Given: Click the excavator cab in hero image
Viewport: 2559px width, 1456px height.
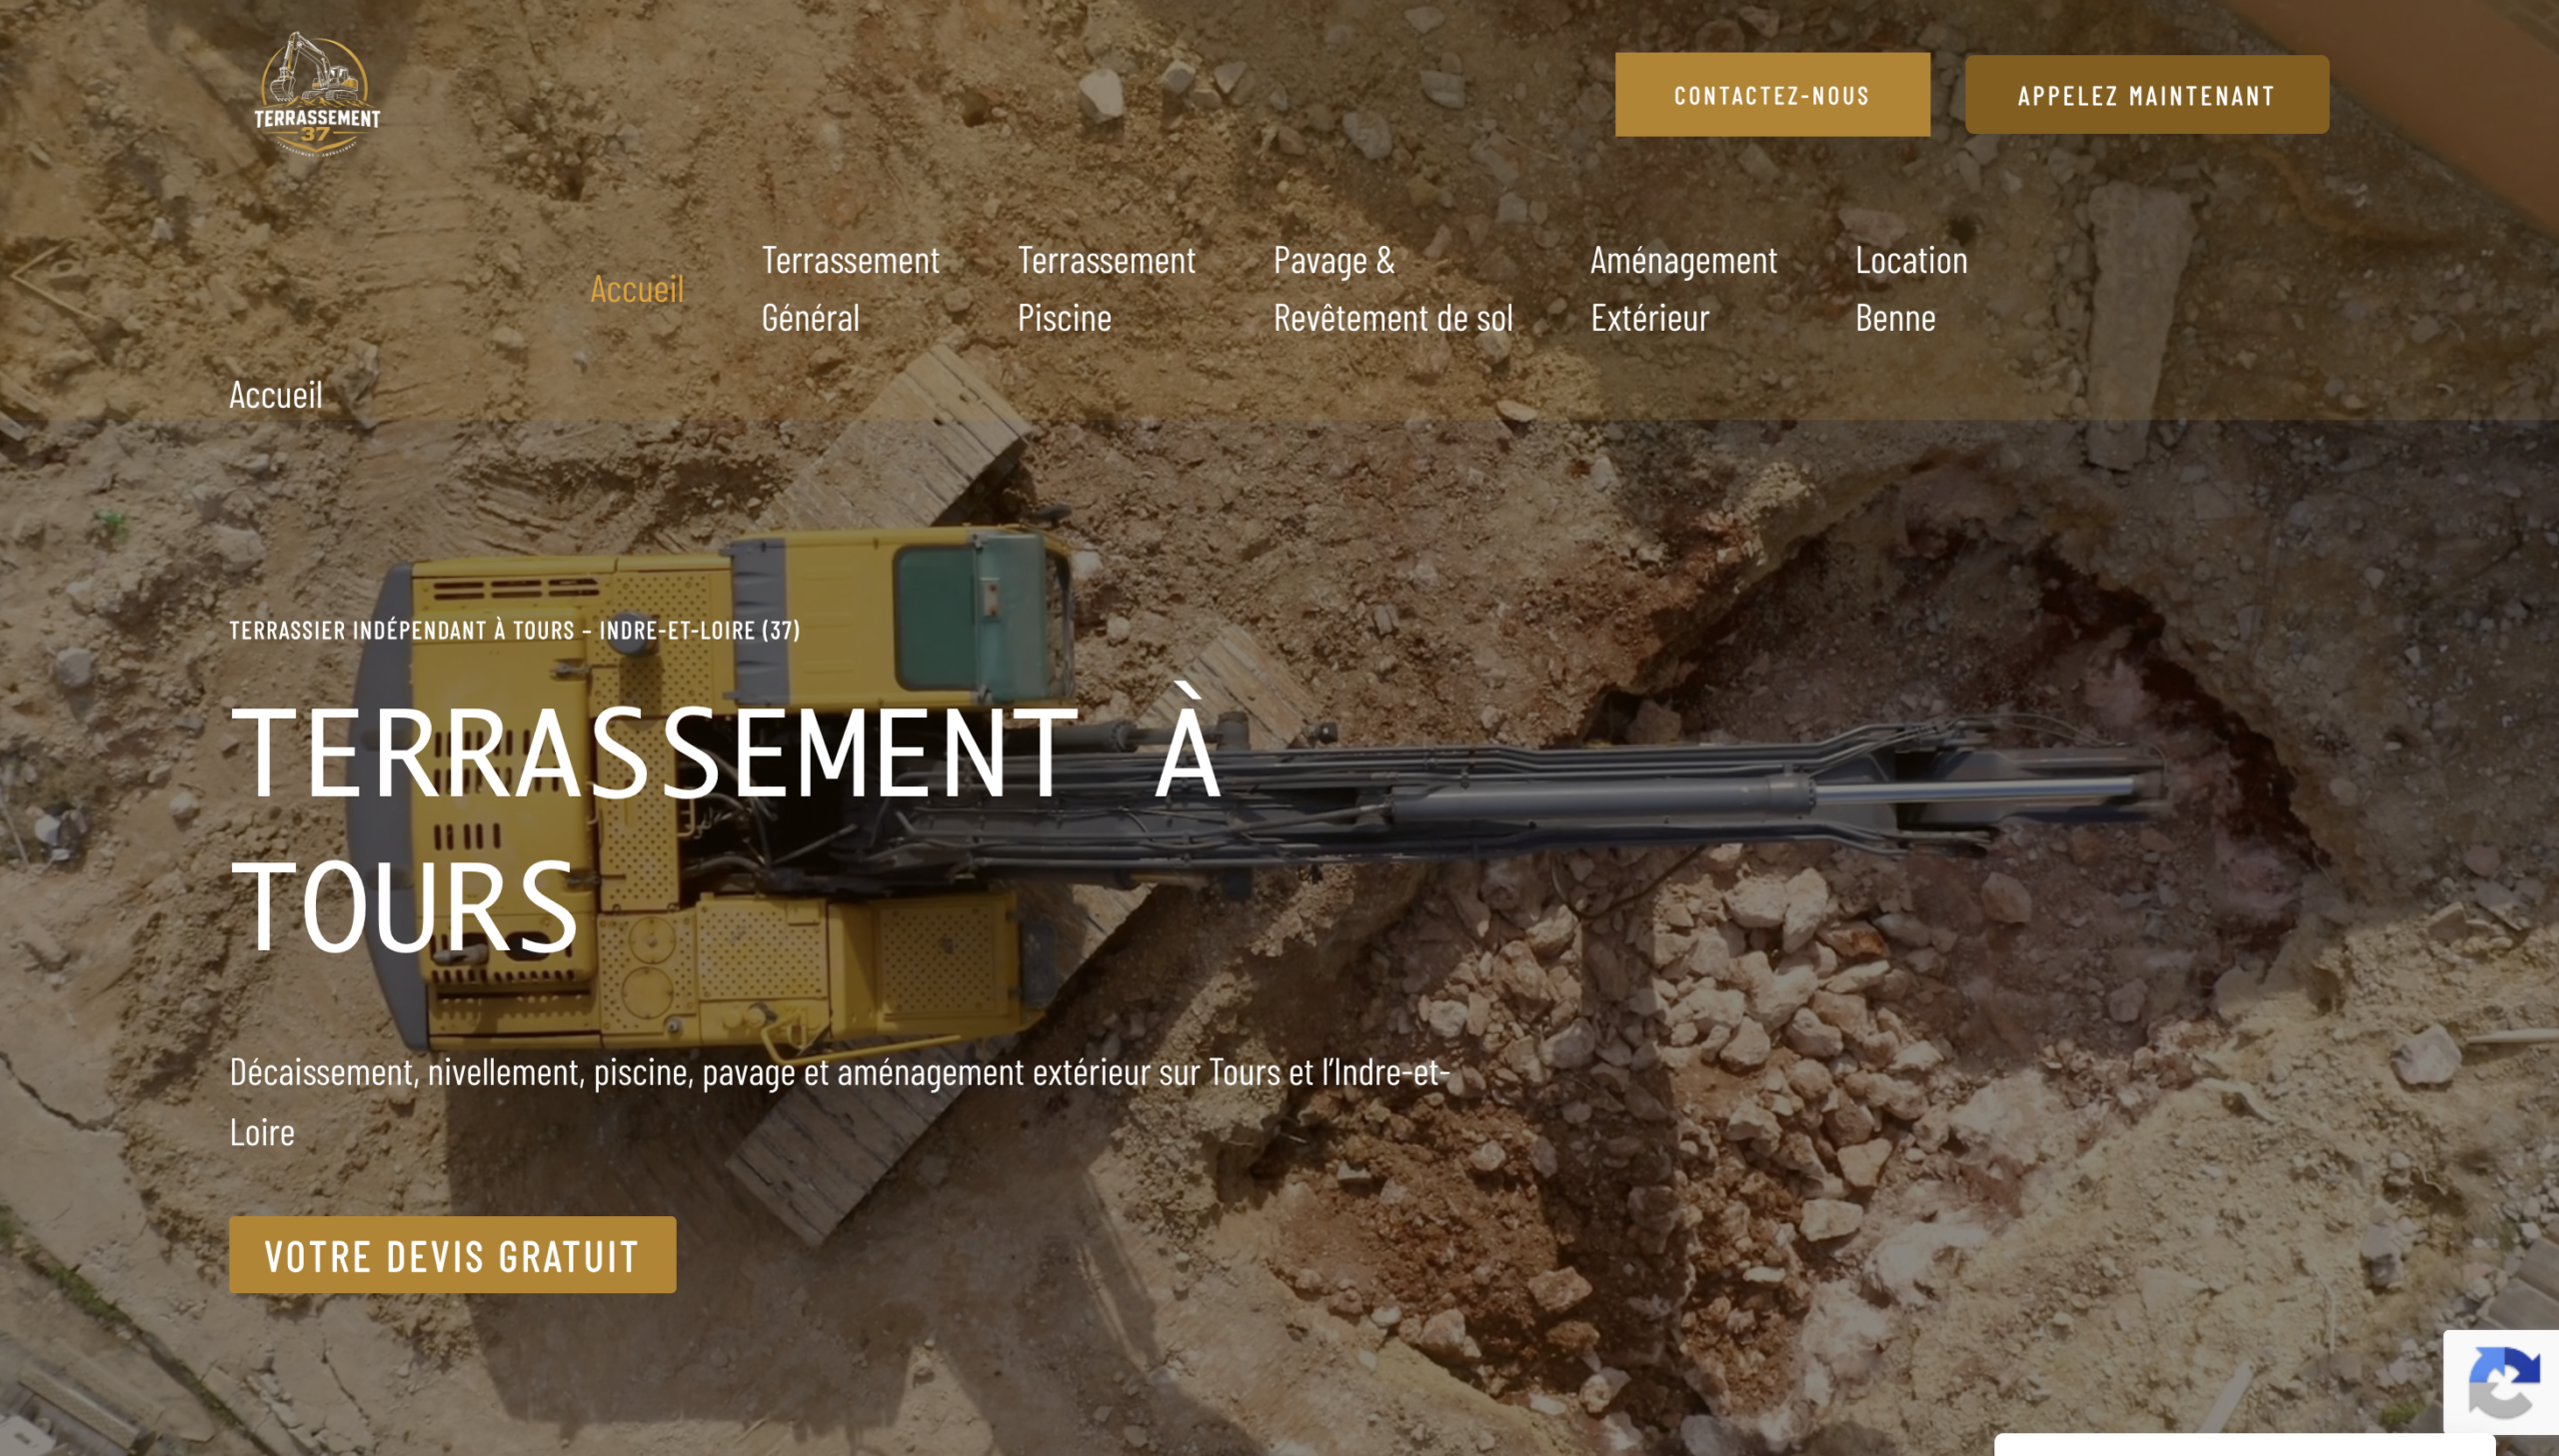Looking at the screenshot, I should tap(975, 620).
